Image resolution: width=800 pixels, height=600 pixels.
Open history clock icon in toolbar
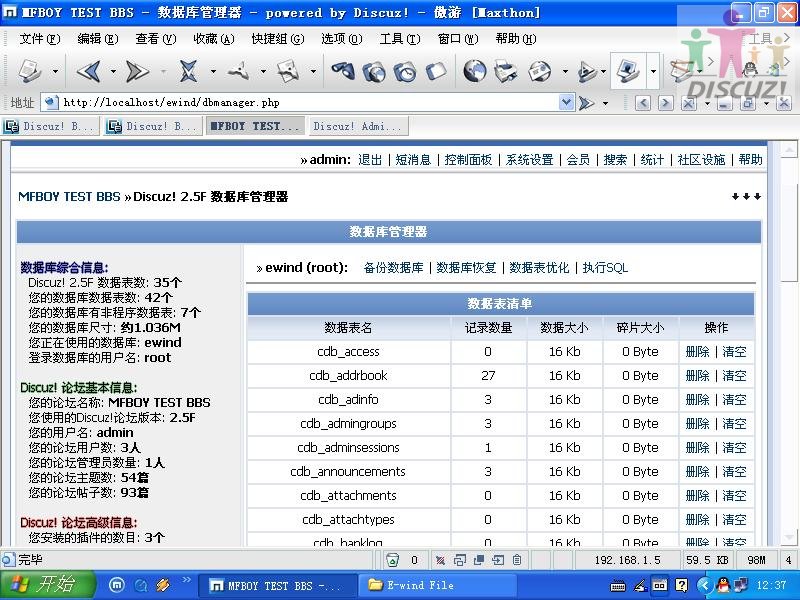405,71
